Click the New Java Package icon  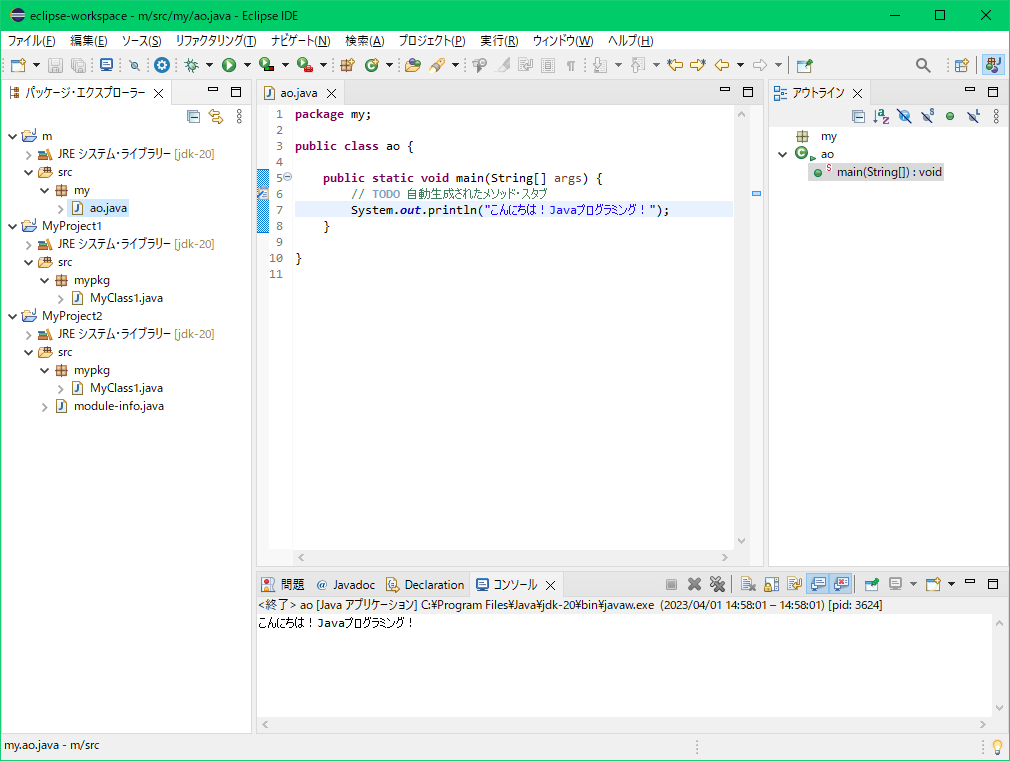(x=348, y=65)
